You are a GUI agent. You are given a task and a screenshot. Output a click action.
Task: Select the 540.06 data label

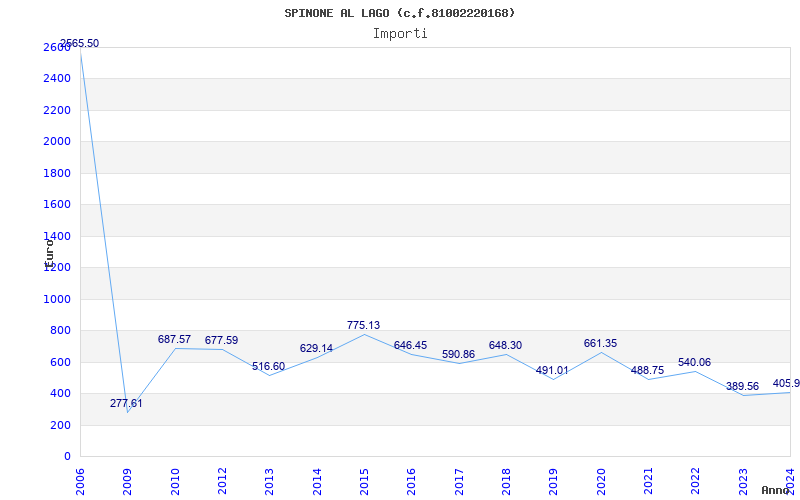694,362
